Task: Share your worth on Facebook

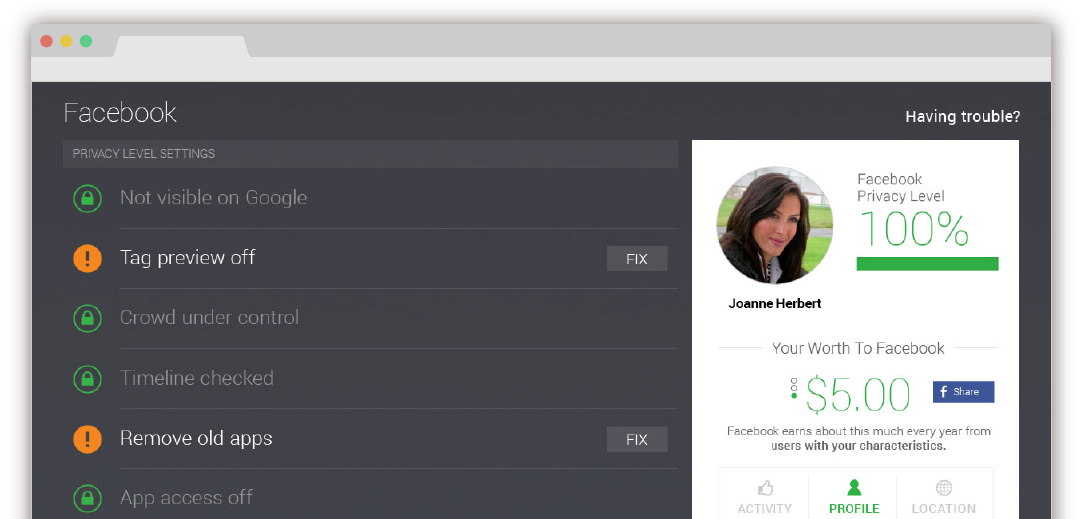Action: (963, 392)
